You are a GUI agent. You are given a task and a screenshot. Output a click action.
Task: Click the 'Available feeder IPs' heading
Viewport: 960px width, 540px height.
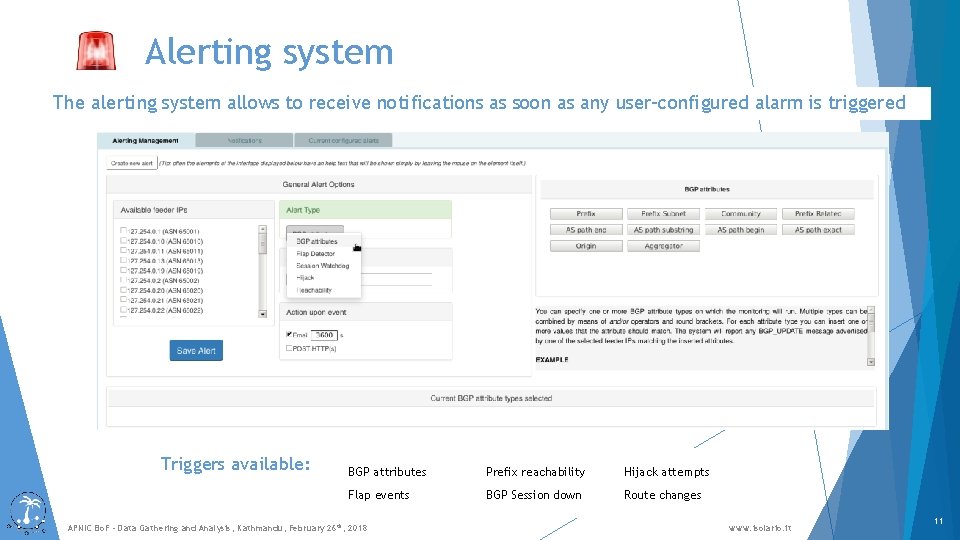(x=154, y=210)
